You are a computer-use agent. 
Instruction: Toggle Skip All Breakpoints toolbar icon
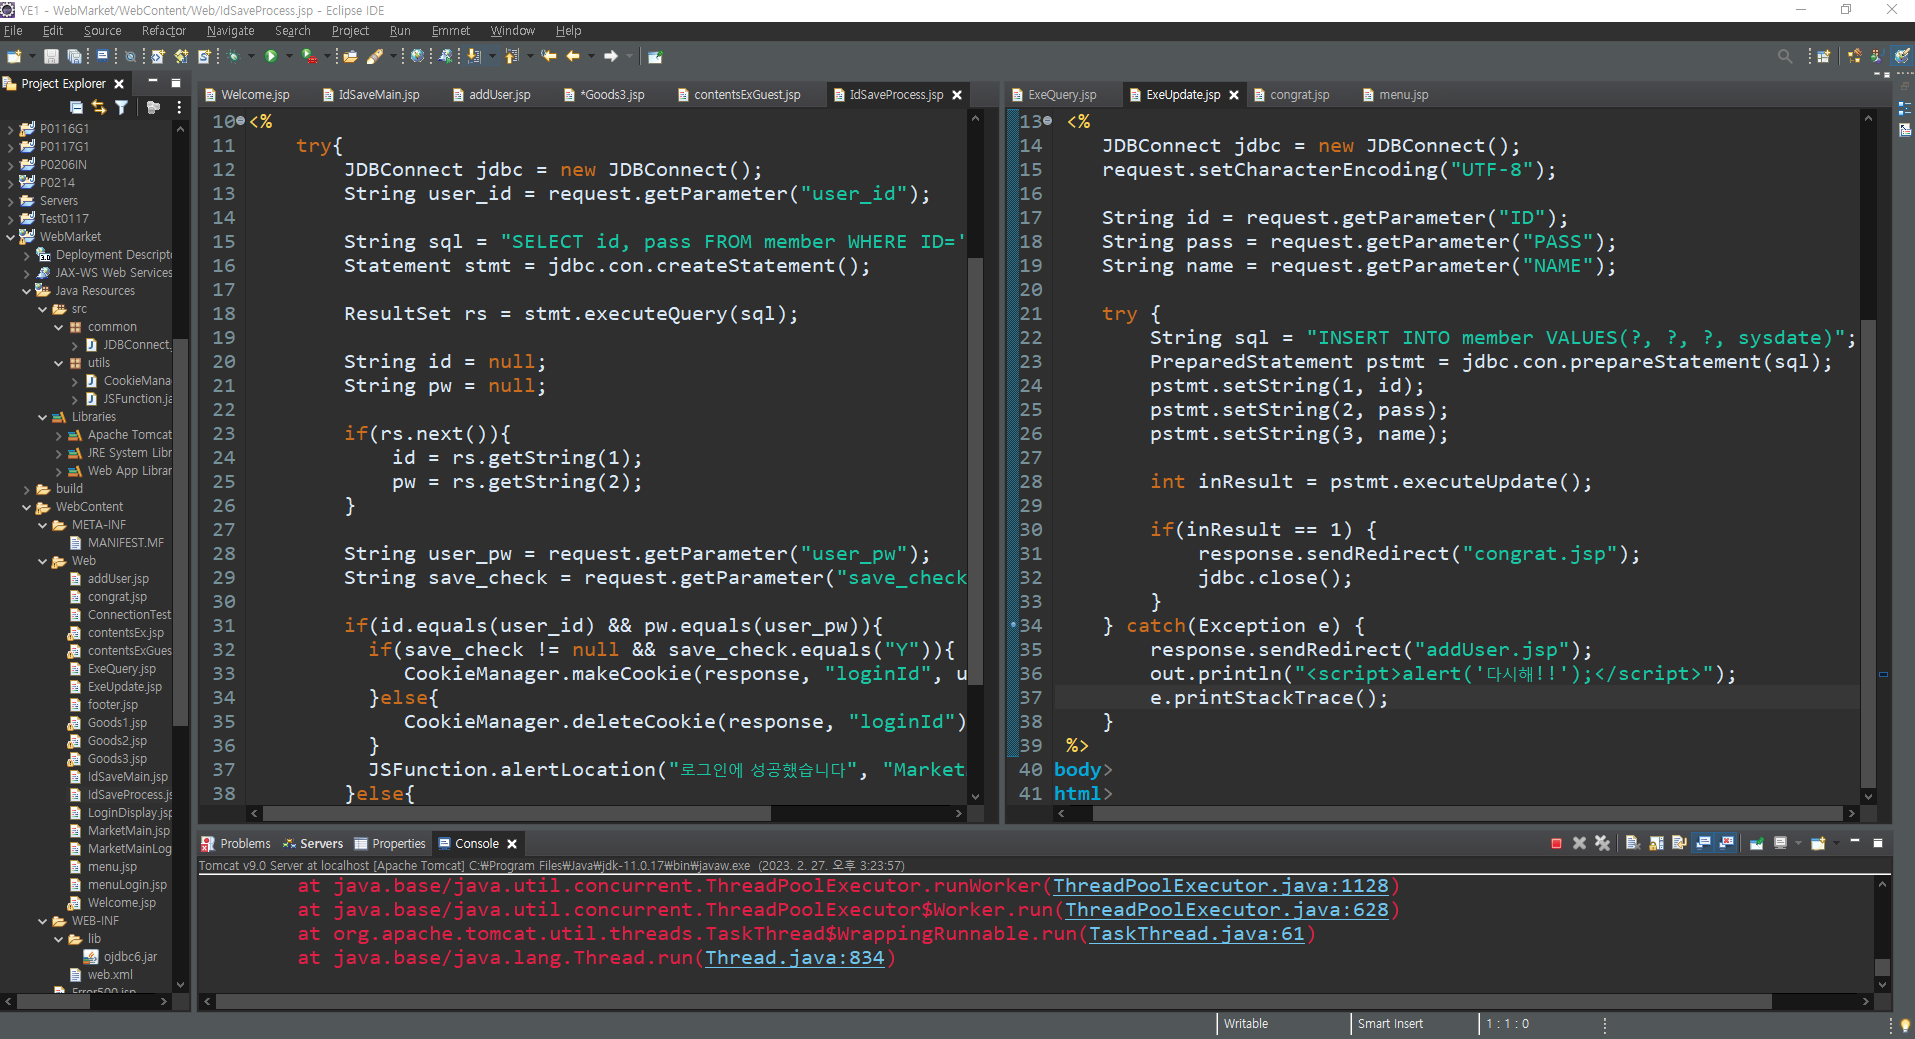point(130,57)
